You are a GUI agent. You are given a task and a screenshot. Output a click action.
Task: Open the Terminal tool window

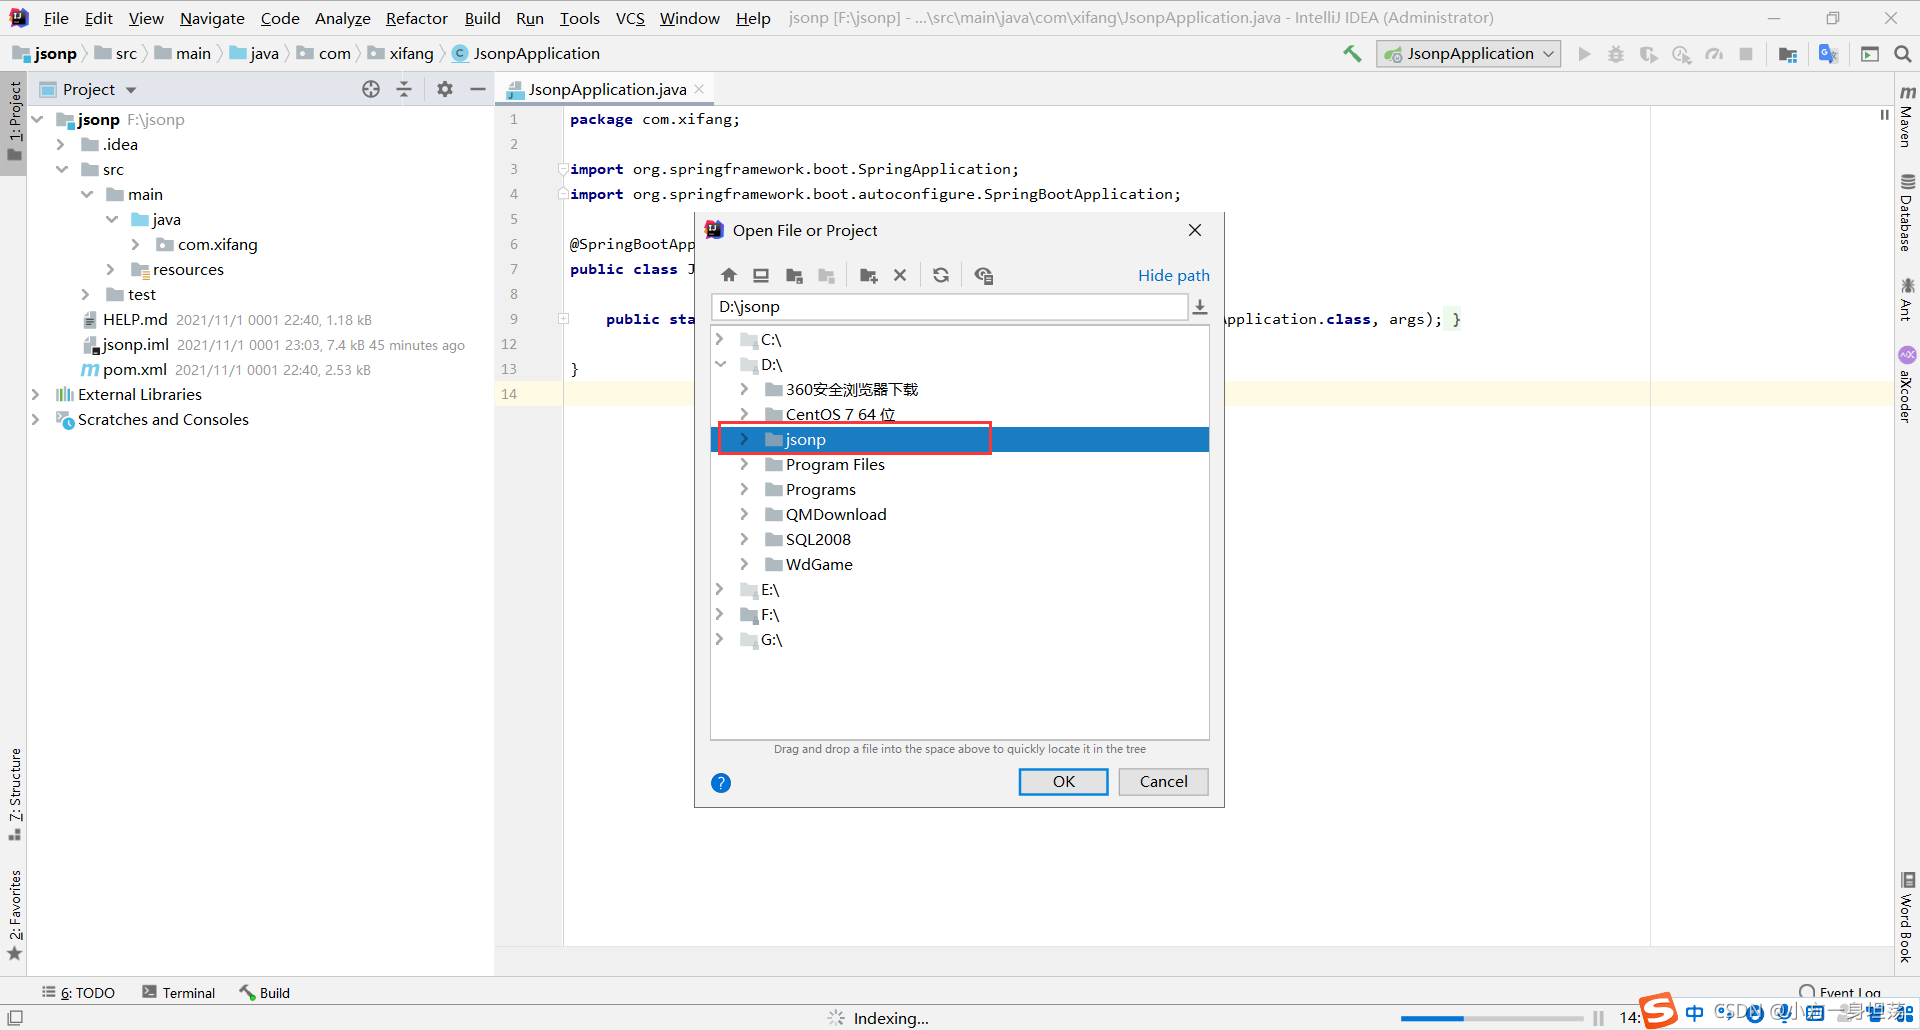click(x=178, y=992)
